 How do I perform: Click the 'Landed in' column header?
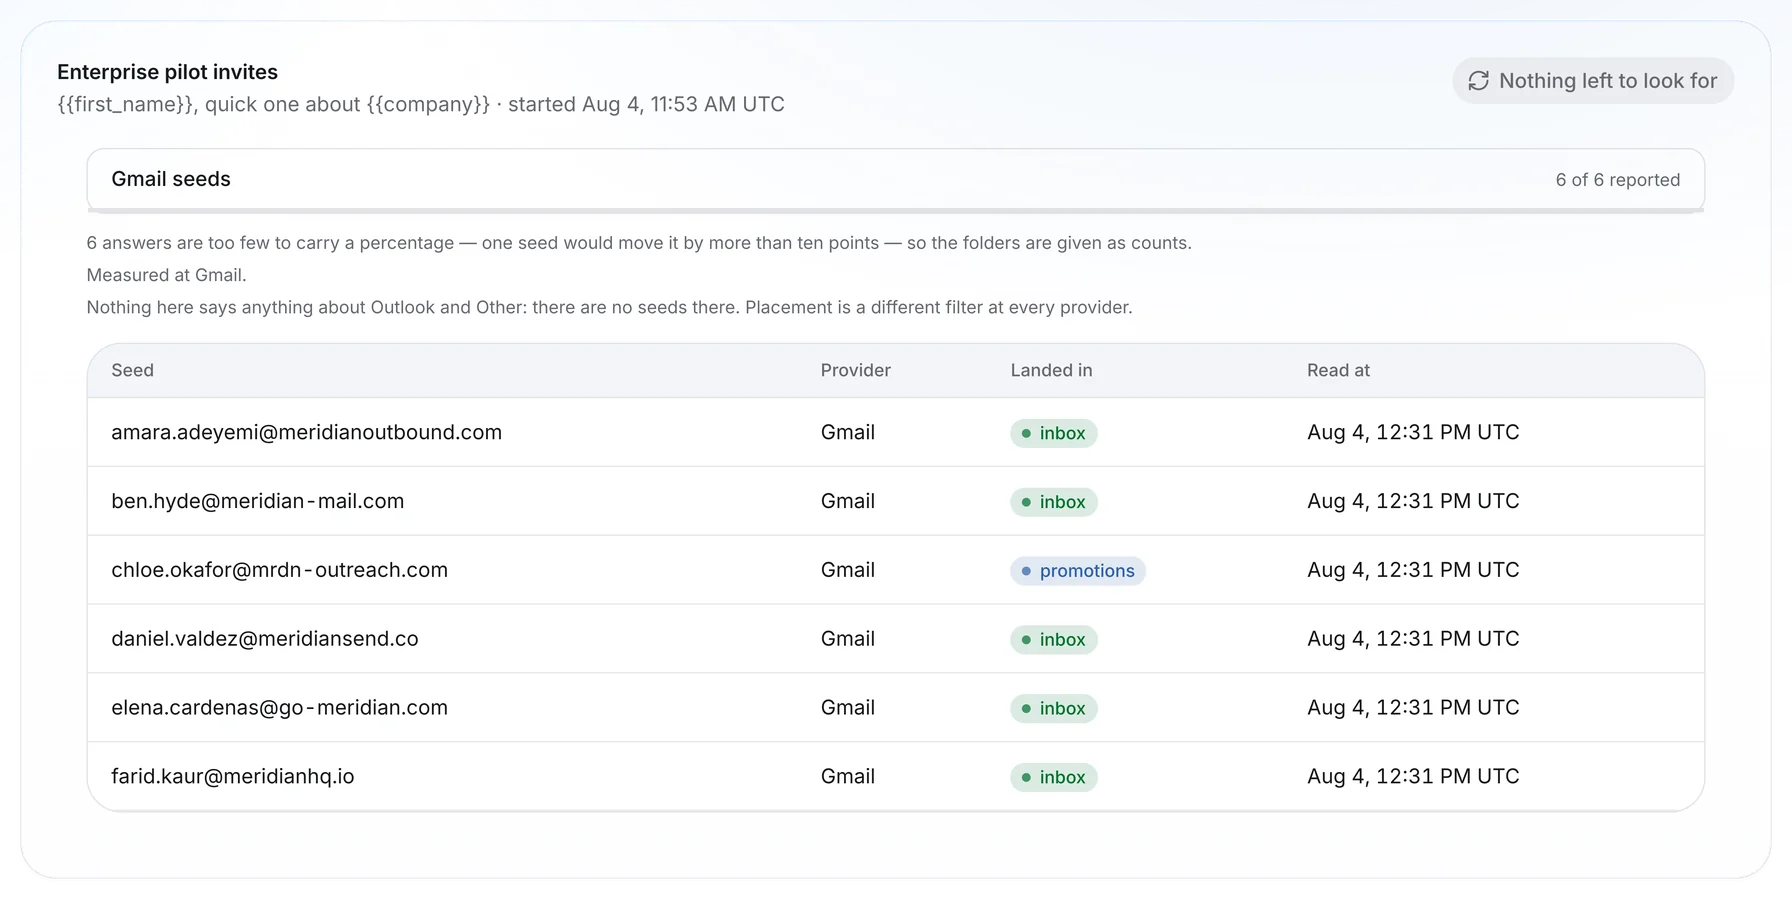click(1051, 370)
